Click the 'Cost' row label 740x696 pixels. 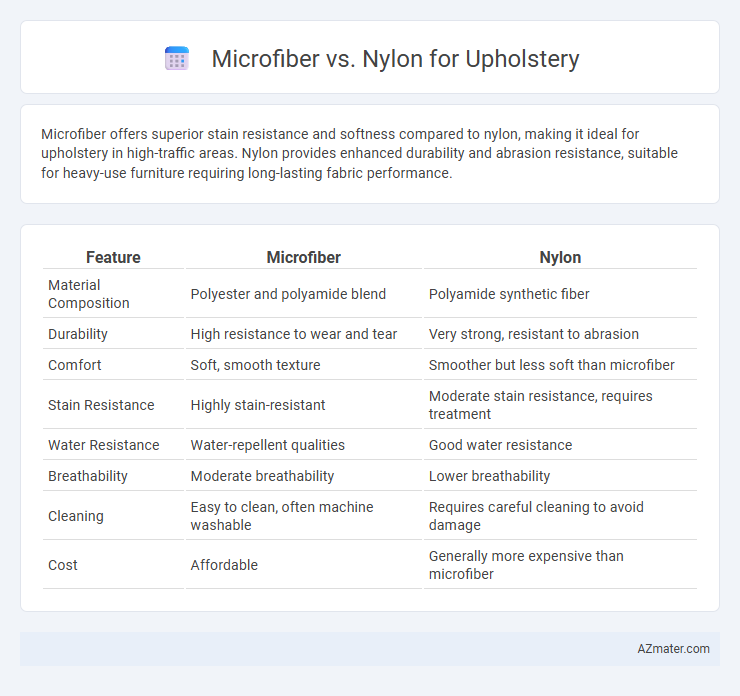pyautogui.click(x=63, y=565)
